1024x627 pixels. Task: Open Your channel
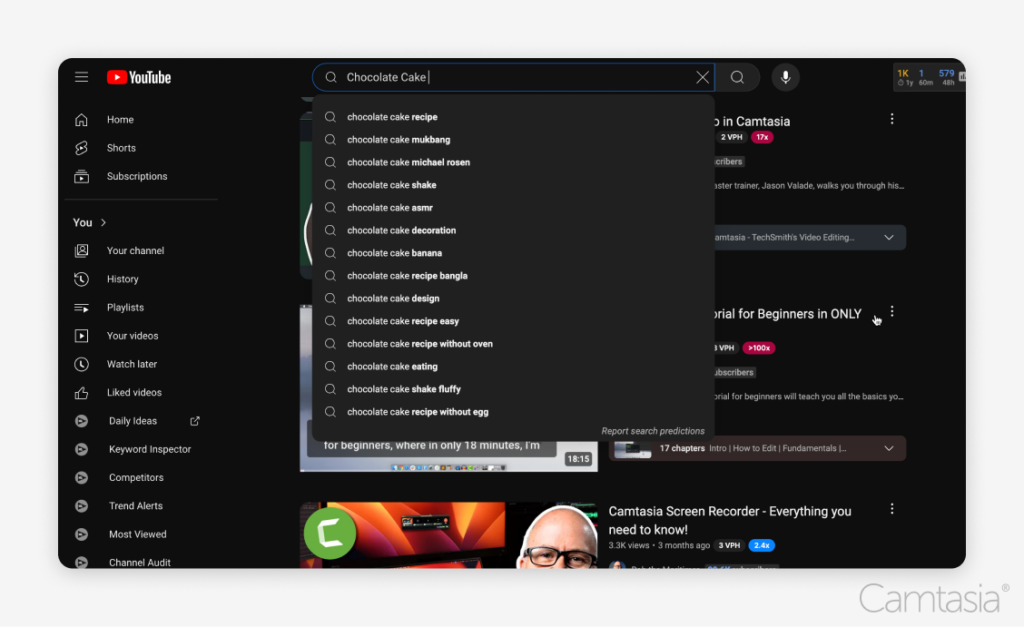(x=135, y=251)
